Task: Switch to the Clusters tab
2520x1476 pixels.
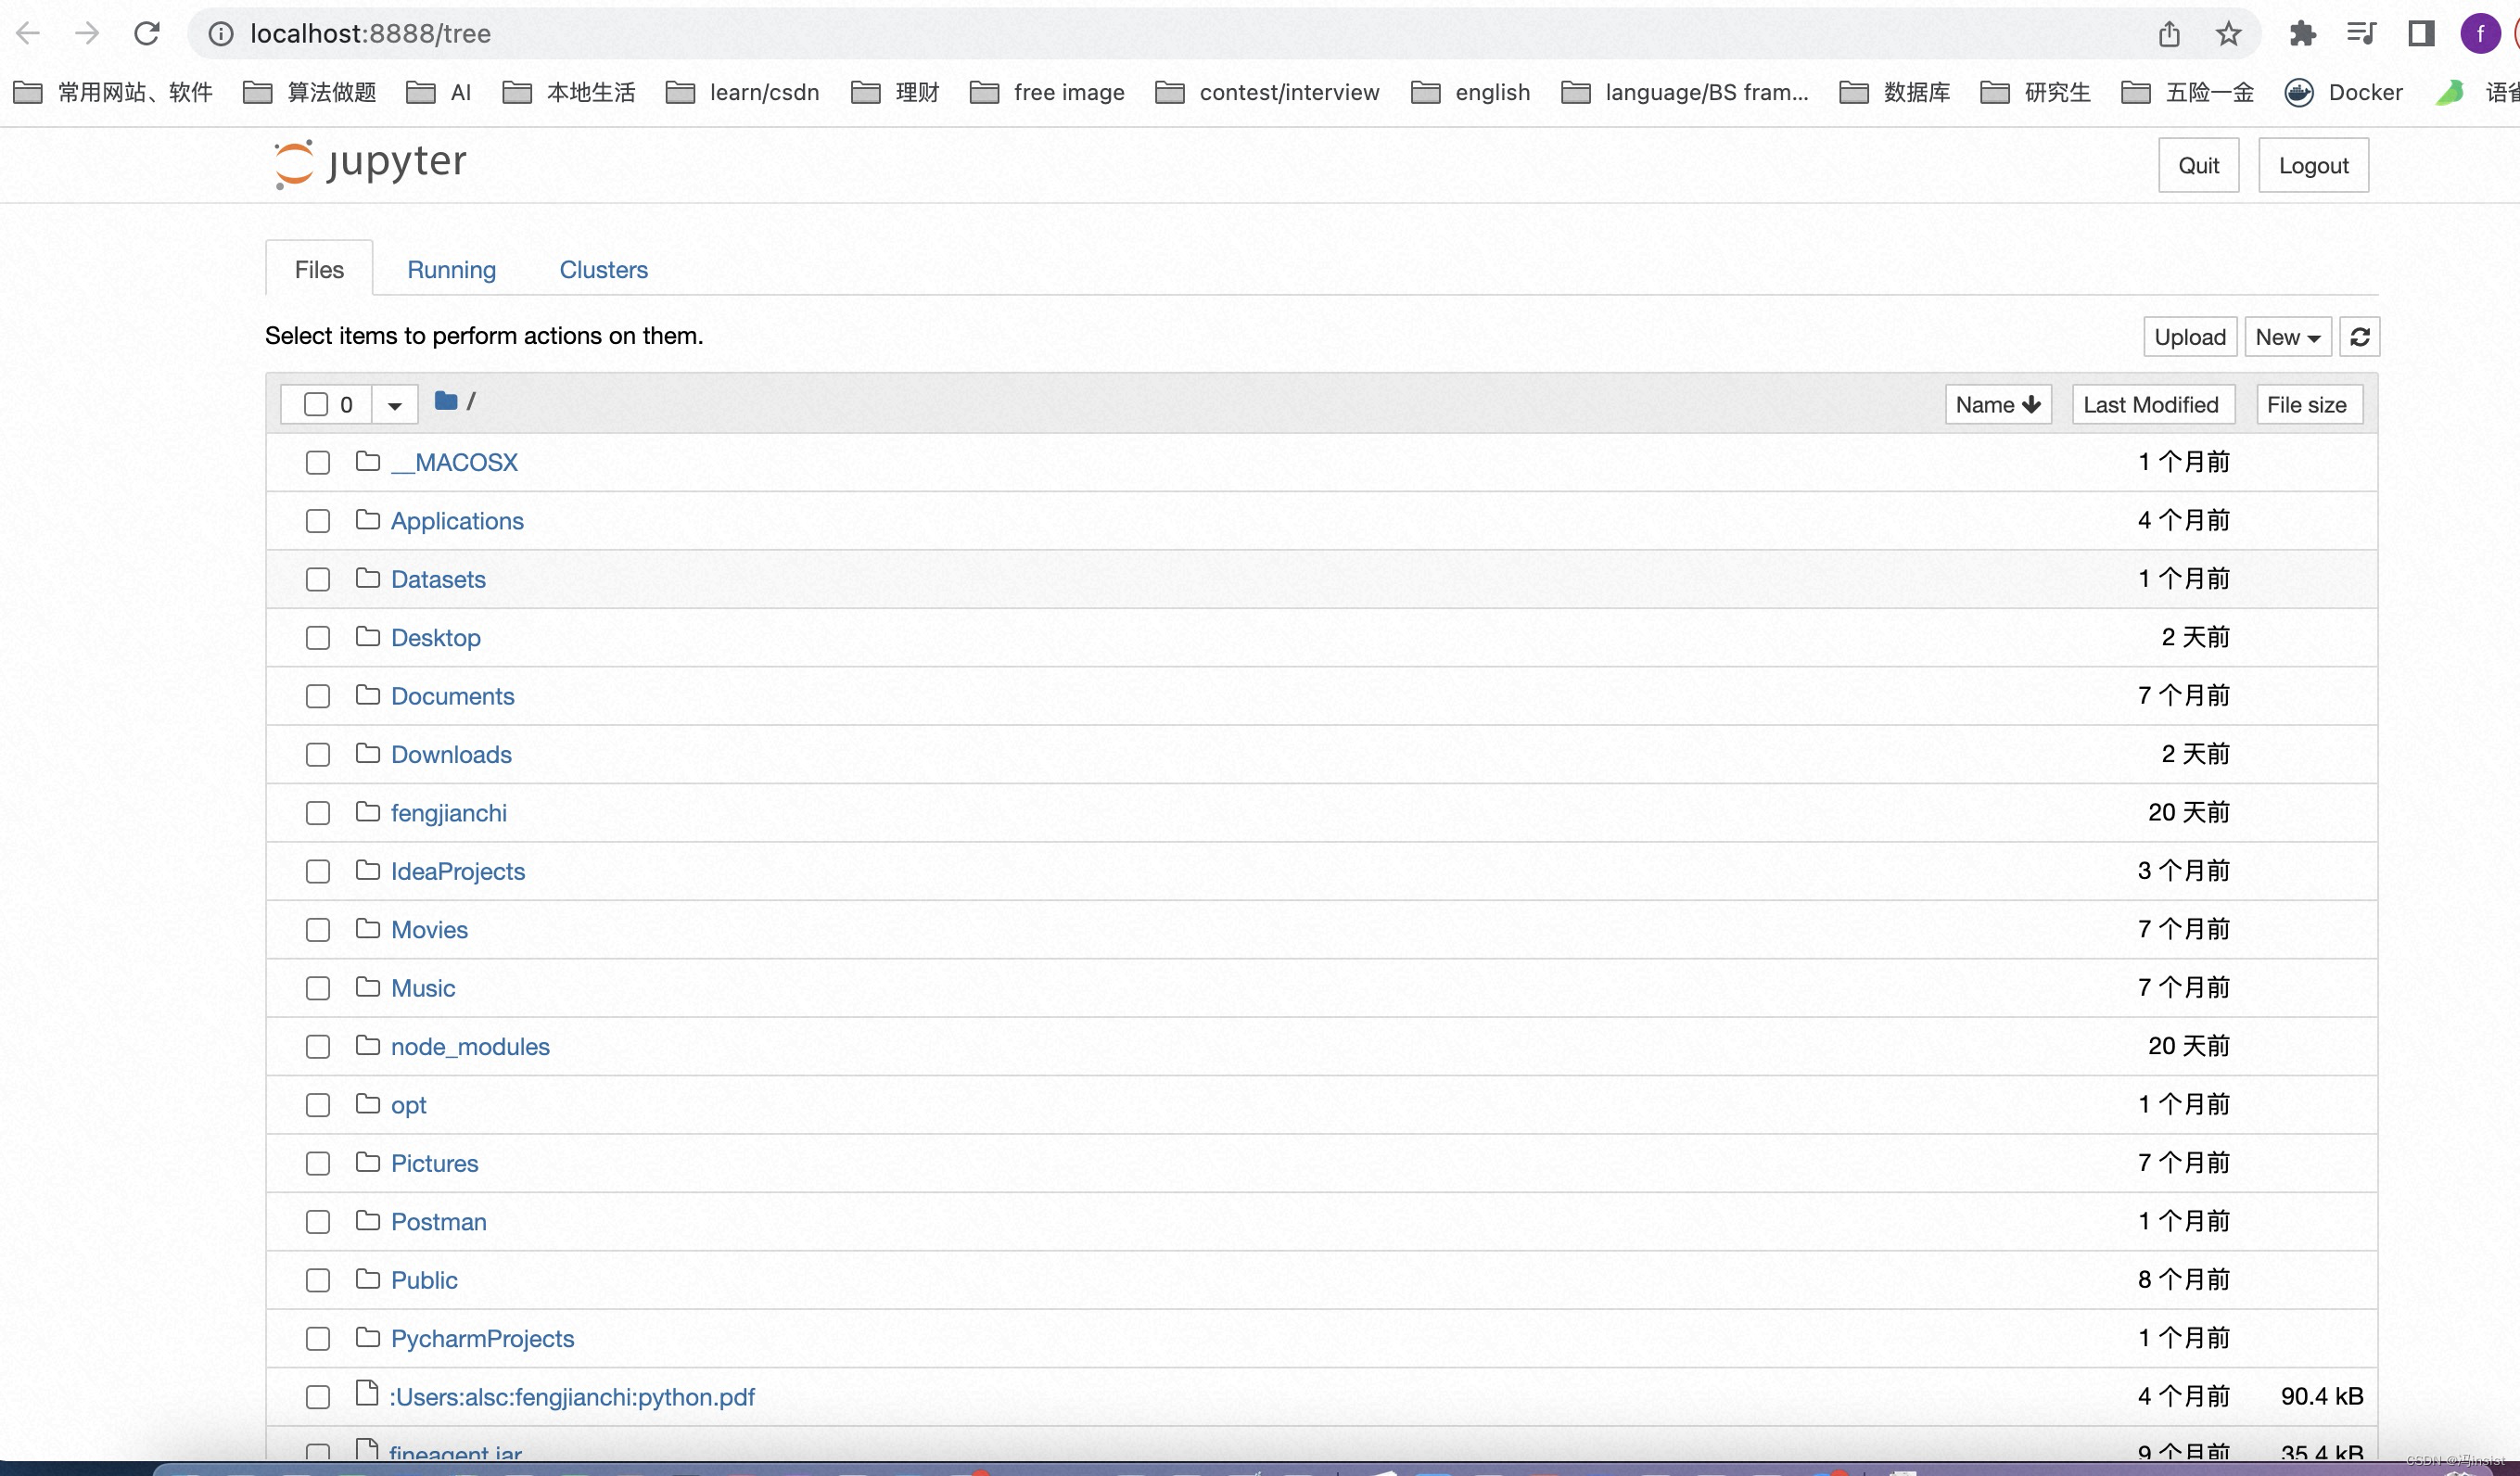Action: point(603,270)
